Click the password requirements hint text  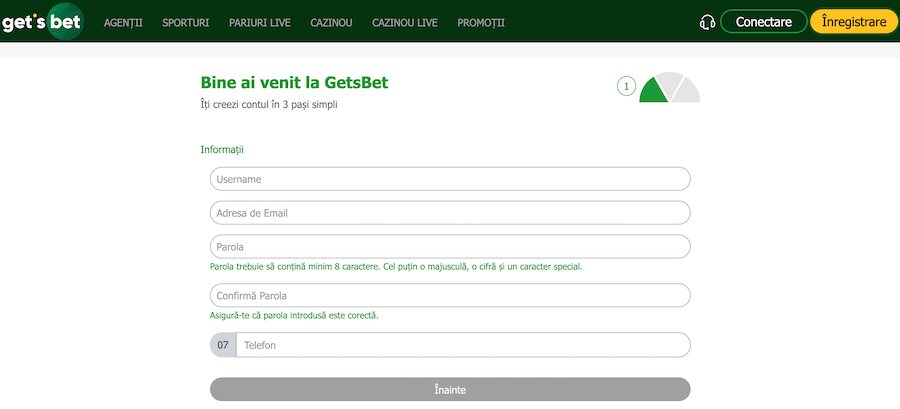point(396,267)
